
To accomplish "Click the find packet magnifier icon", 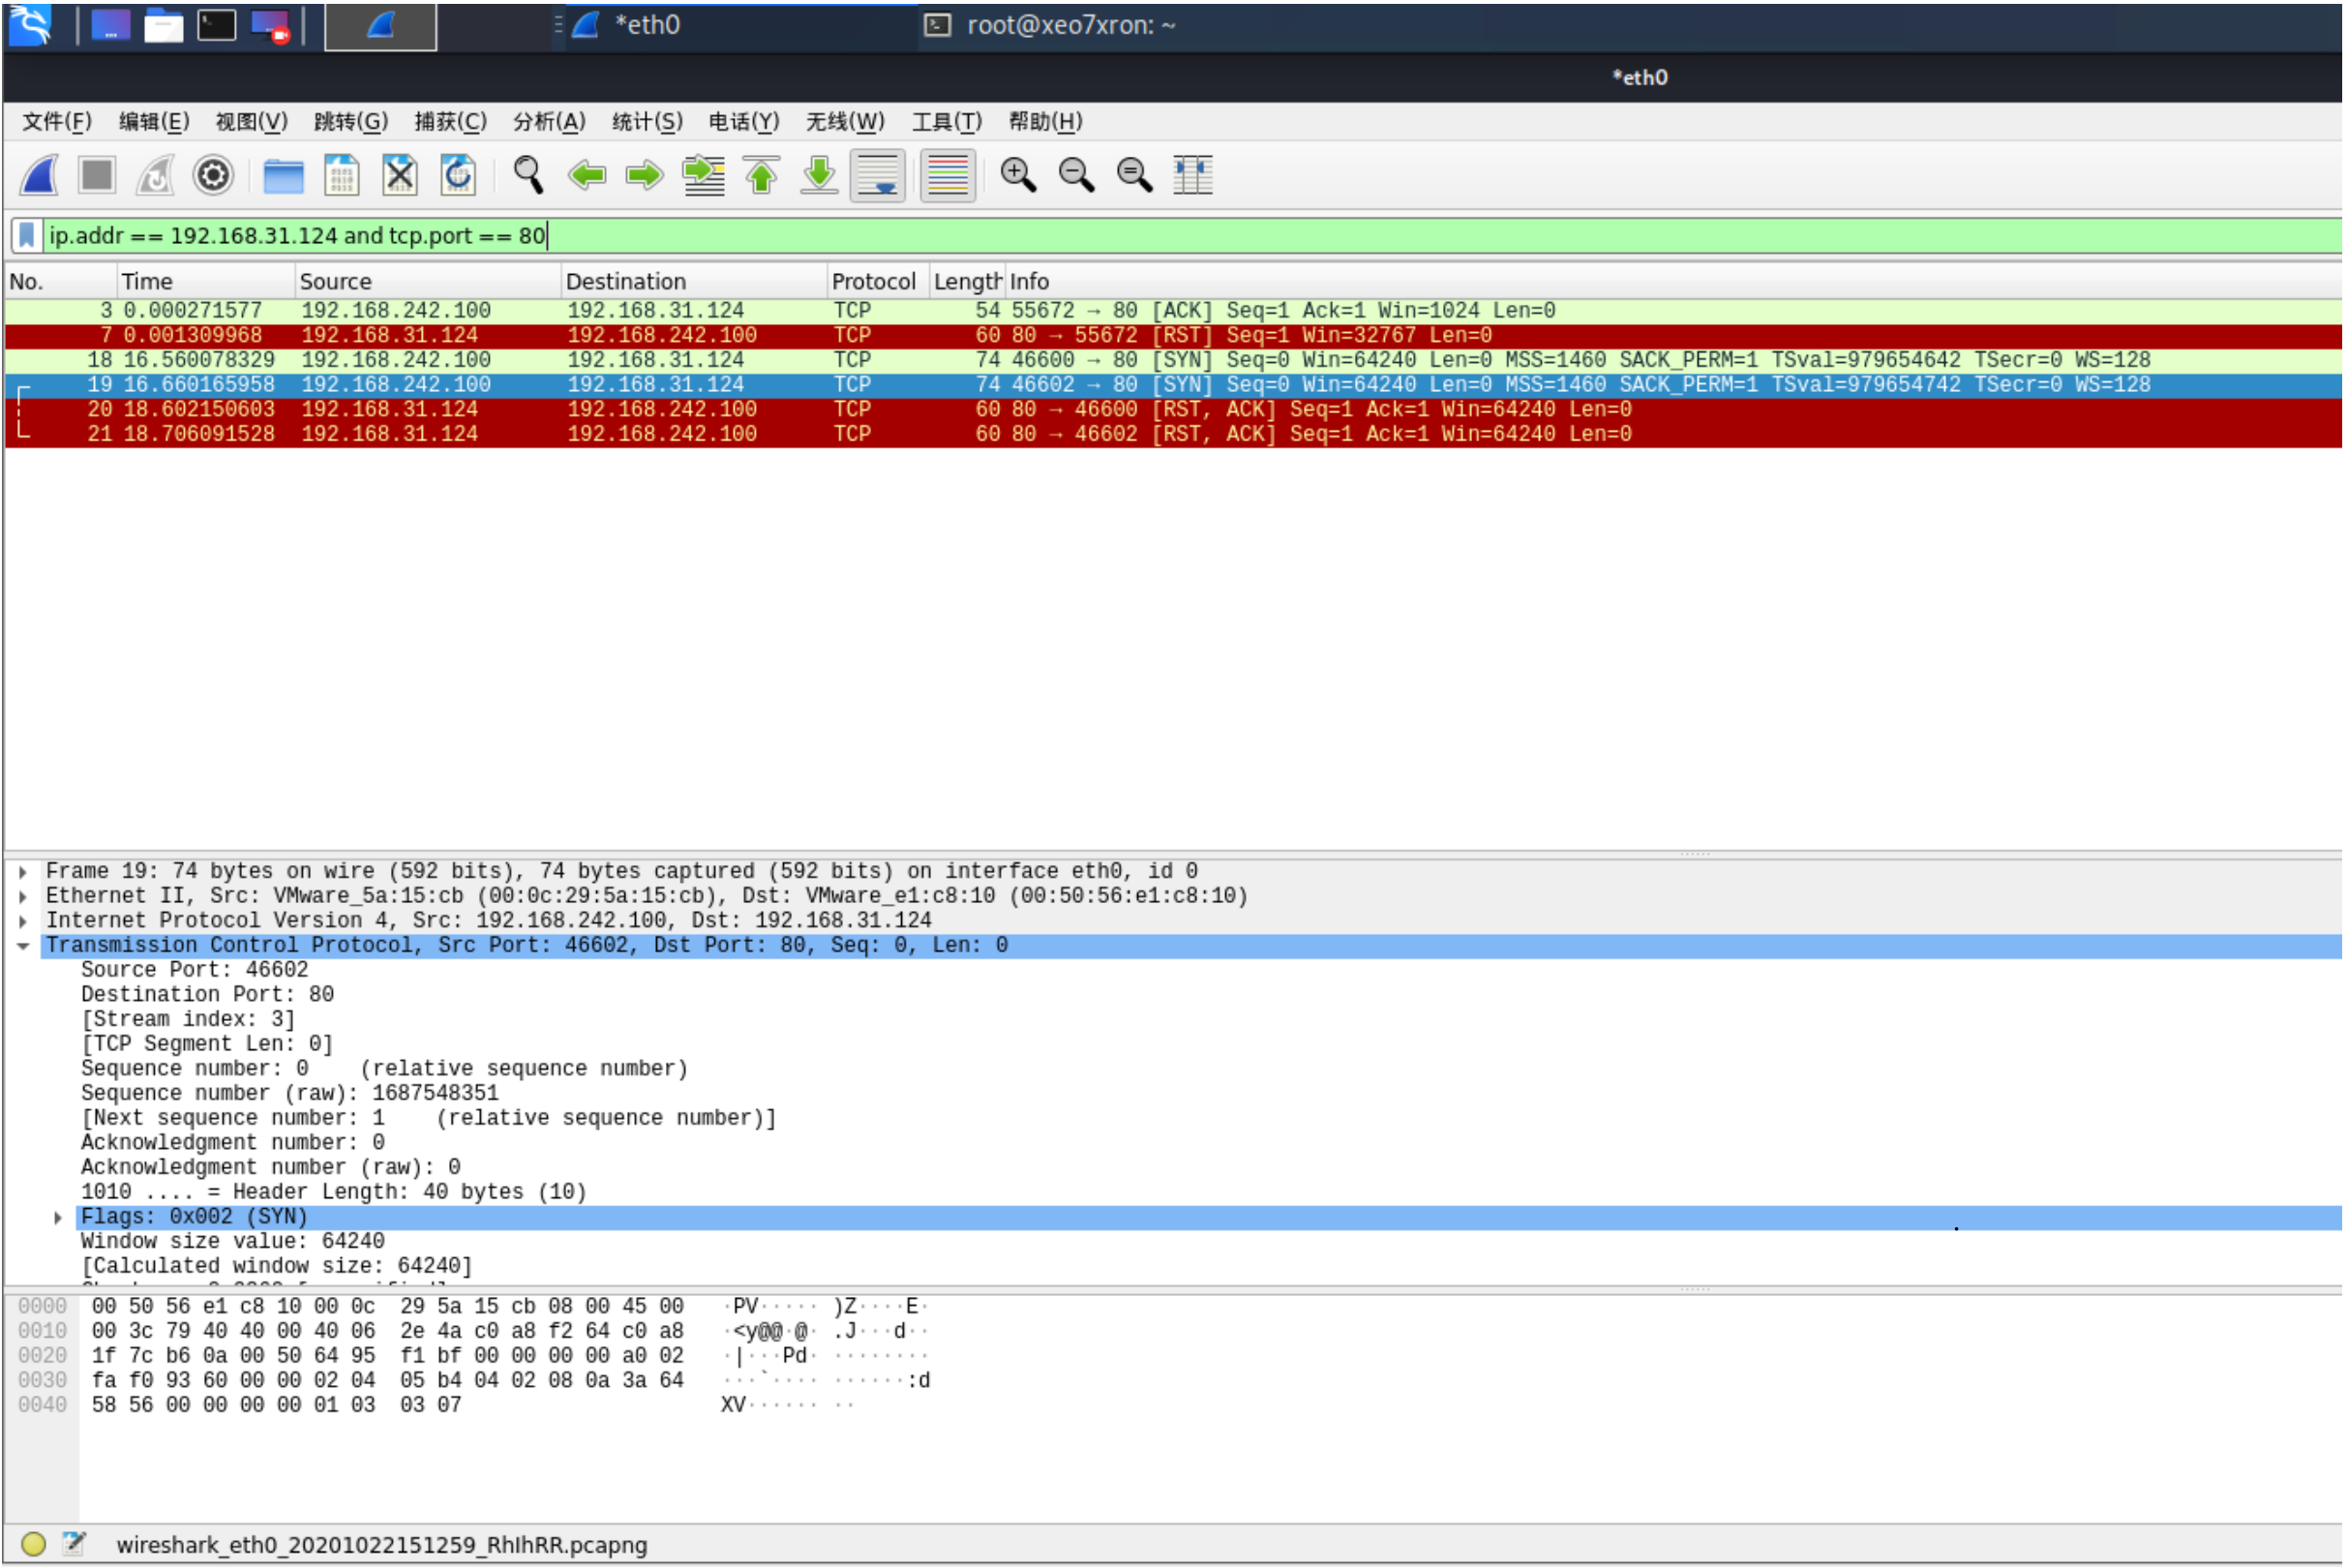I will tap(528, 176).
